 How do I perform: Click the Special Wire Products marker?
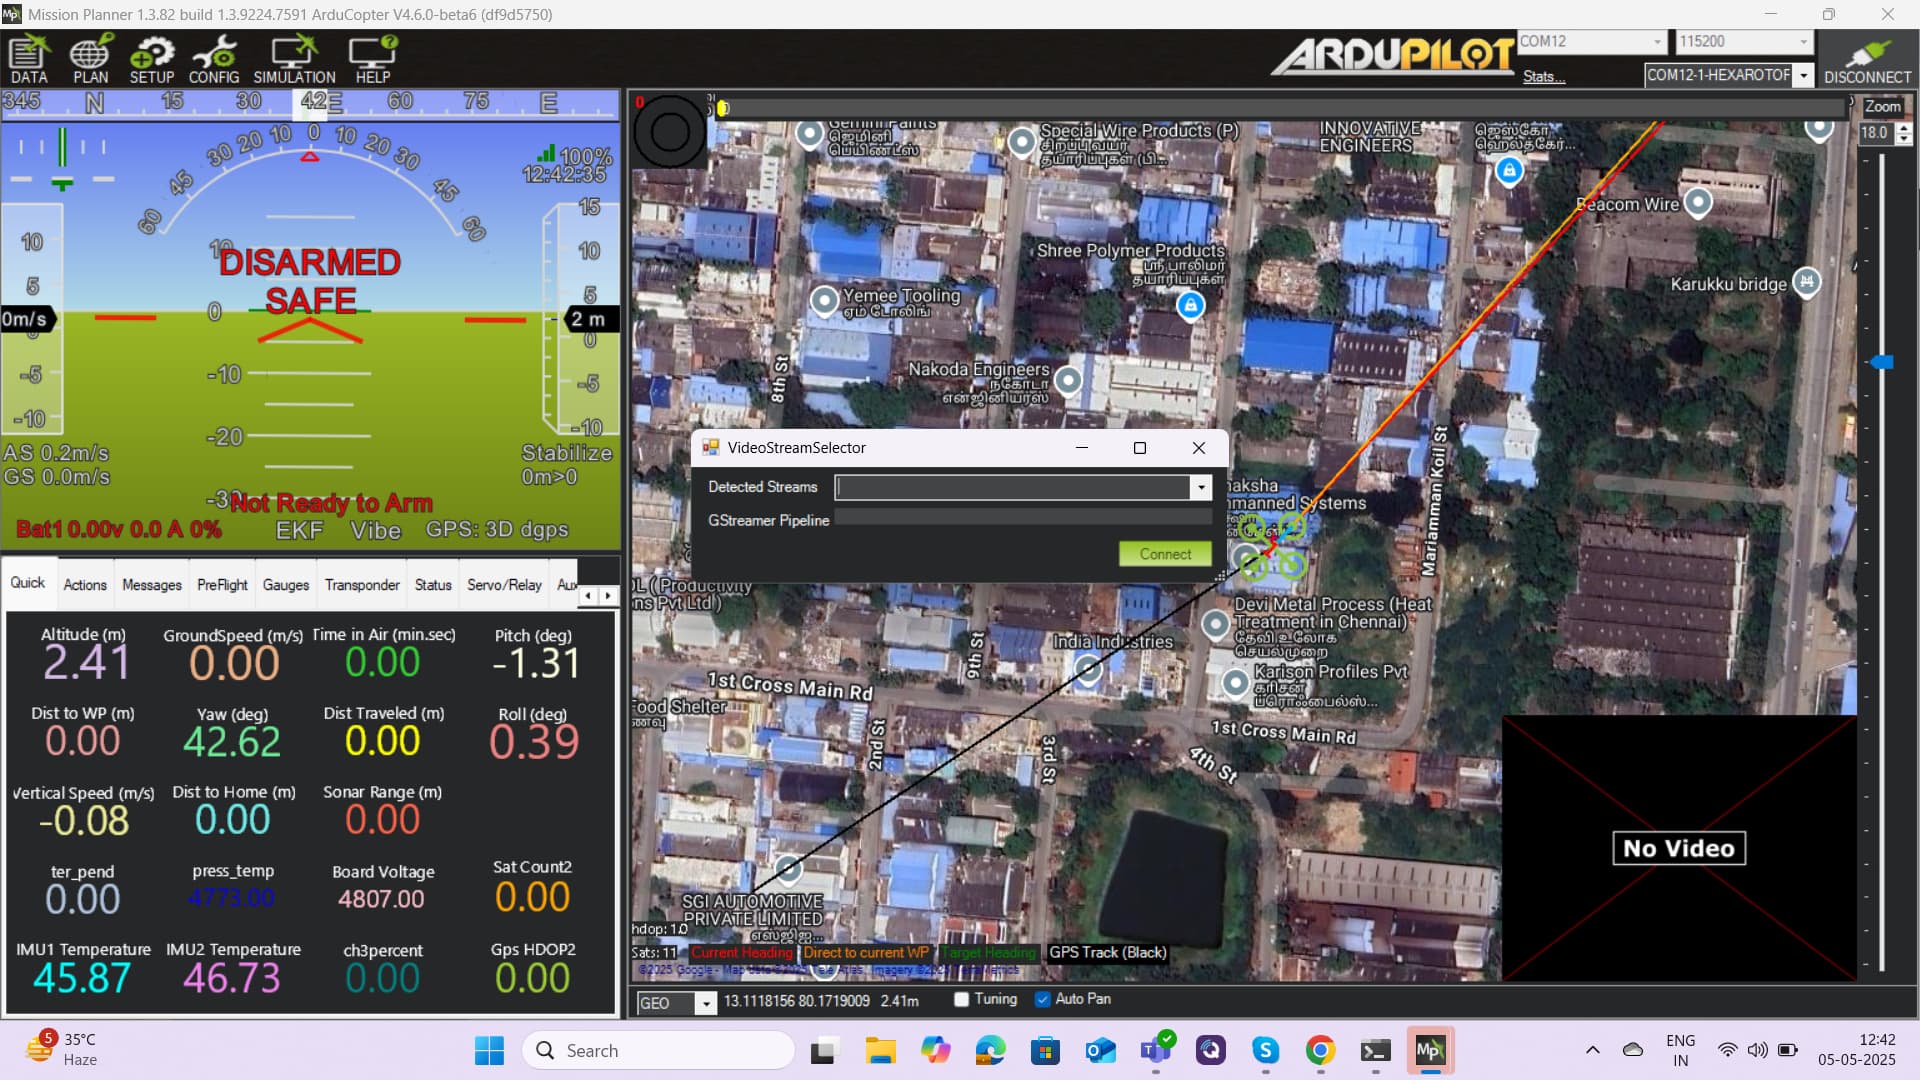1021,142
